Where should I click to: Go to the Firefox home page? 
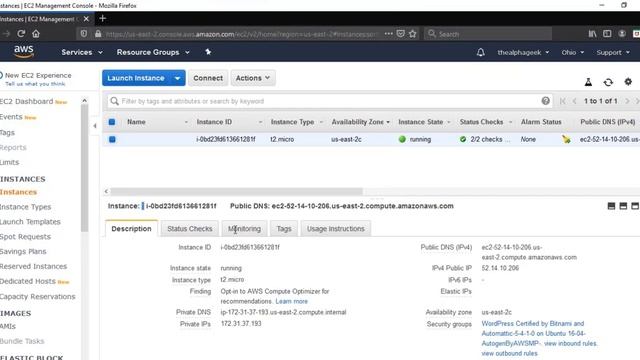pos(36,34)
